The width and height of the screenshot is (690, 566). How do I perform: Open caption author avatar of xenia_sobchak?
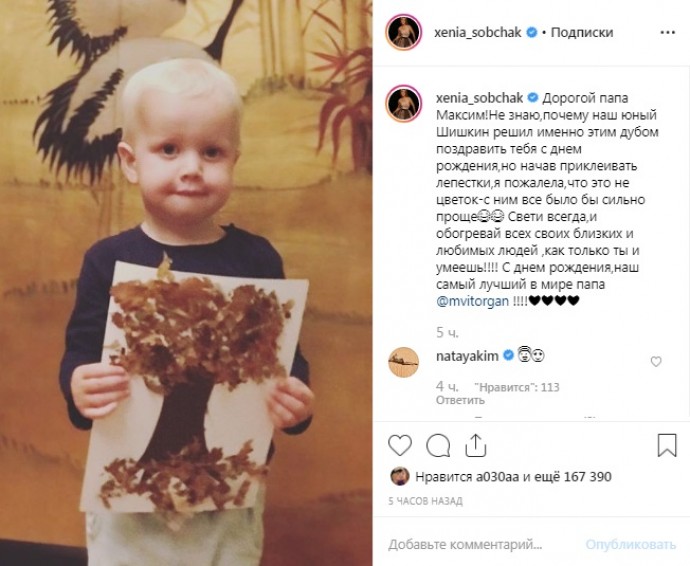(404, 104)
